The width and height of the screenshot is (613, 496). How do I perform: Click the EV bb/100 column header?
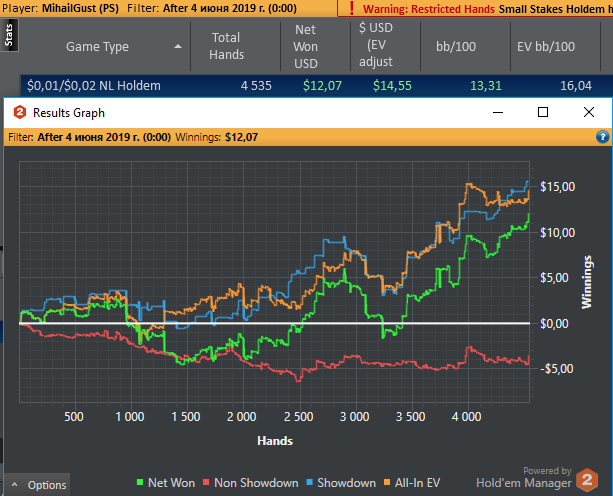coord(548,46)
